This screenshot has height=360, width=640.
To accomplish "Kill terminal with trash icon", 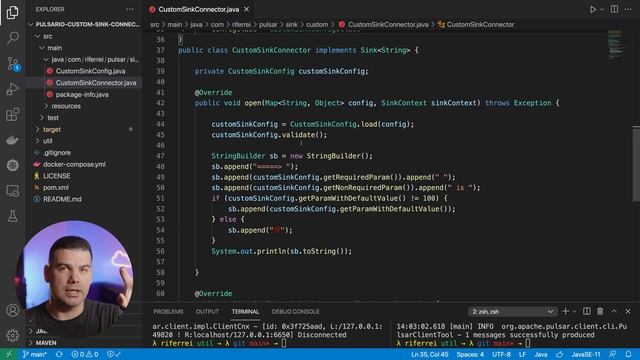I will pyautogui.click(x=600, y=311).
